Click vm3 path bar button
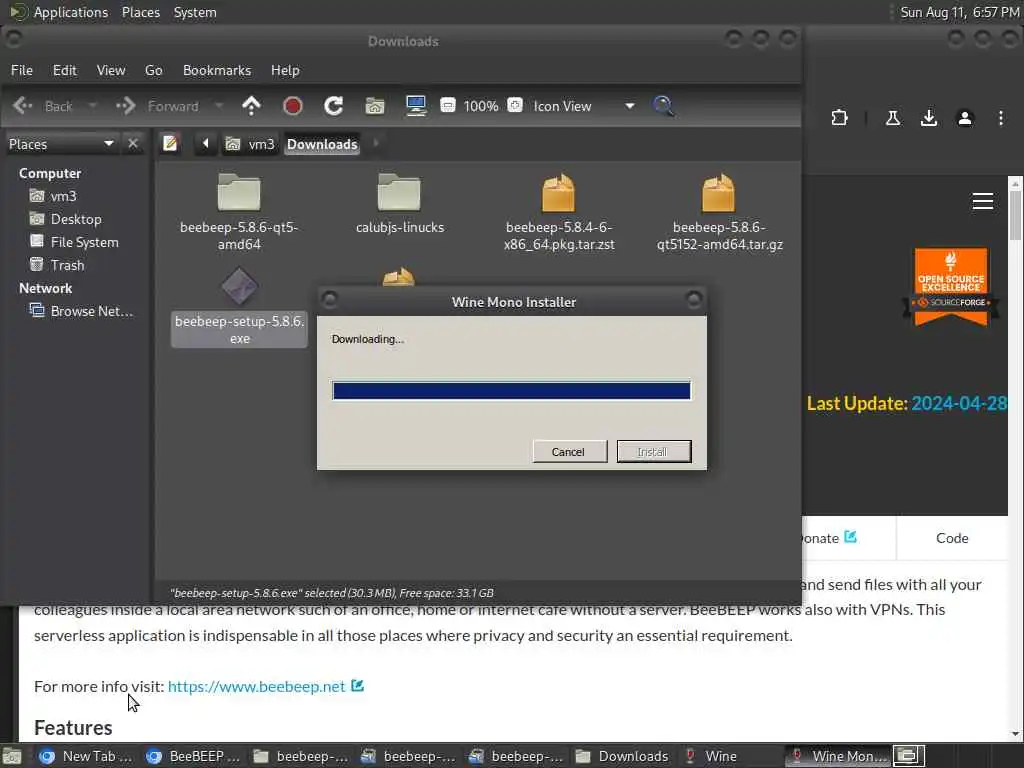 pyautogui.click(x=251, y=144)
